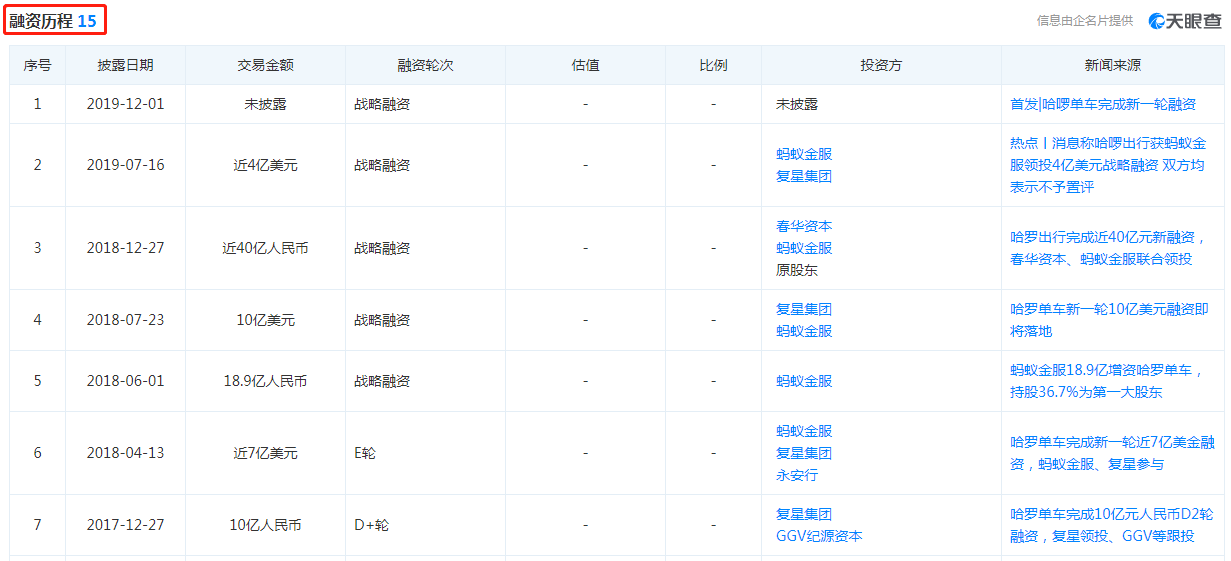Click investor 永安行 in the E轮 row
The width and height of the screenshot is (1231, 561).
[x=797, y=475]
